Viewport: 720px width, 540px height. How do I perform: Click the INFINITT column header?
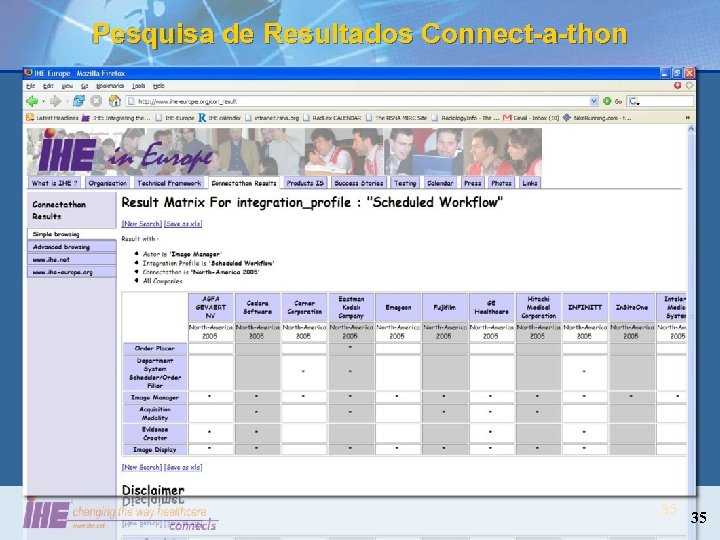(585, 307)
